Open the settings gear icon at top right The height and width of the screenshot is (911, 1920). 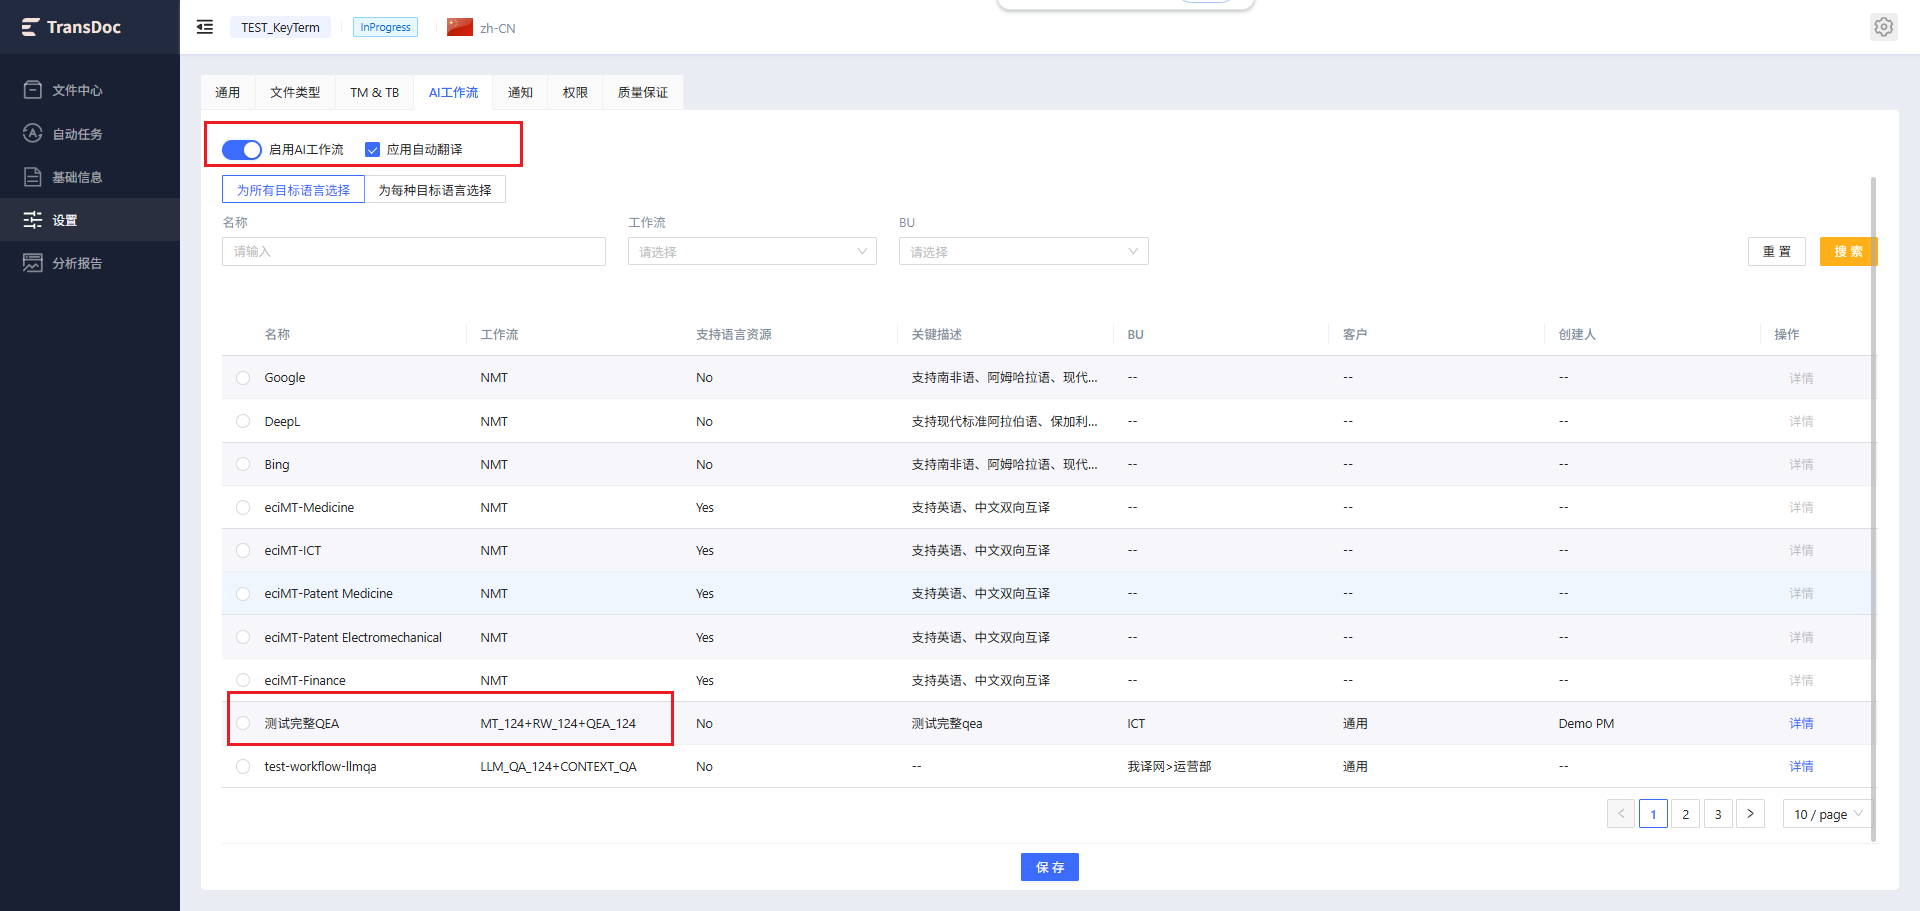[1883, 27]
